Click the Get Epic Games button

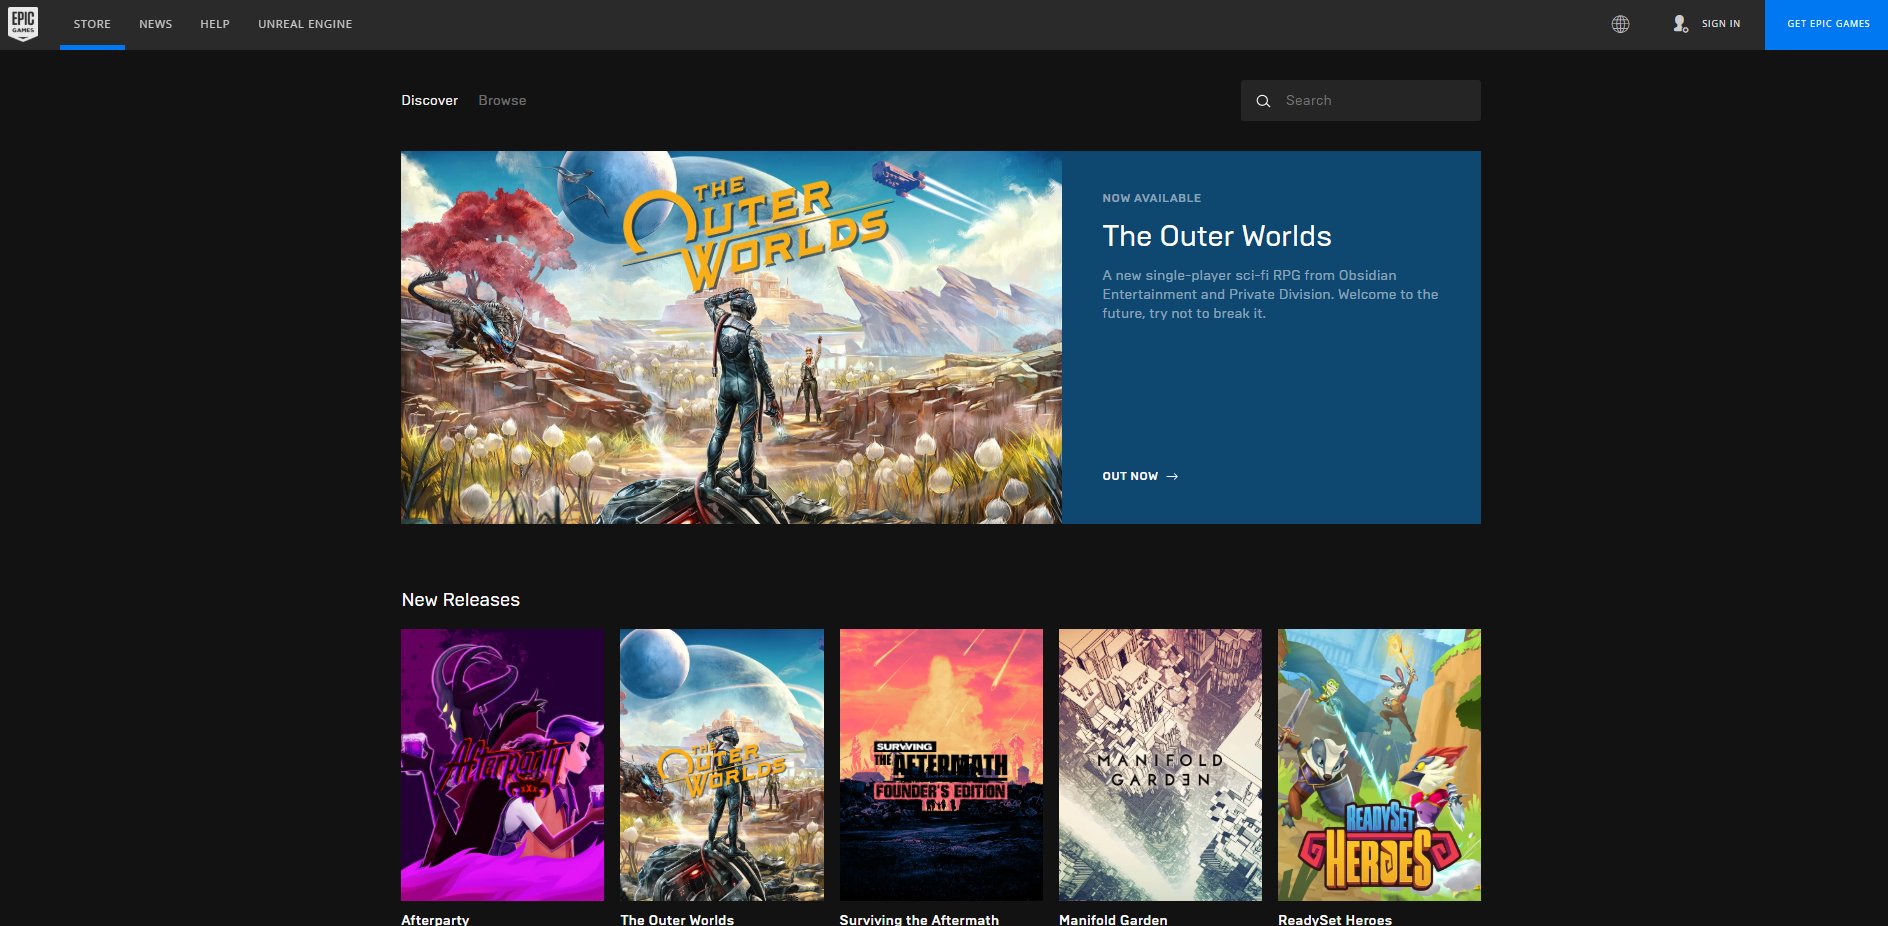(x=1826, y=25)
